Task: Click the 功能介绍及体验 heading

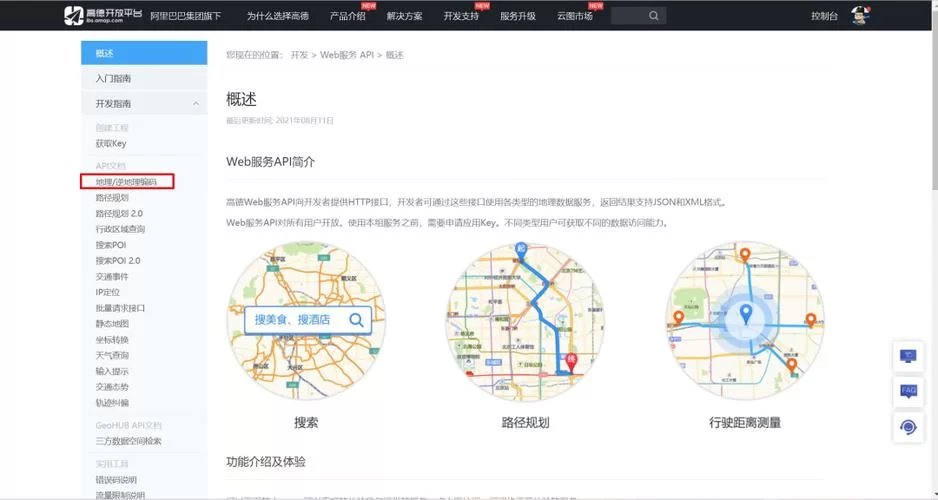Action: tap(266, 462)
